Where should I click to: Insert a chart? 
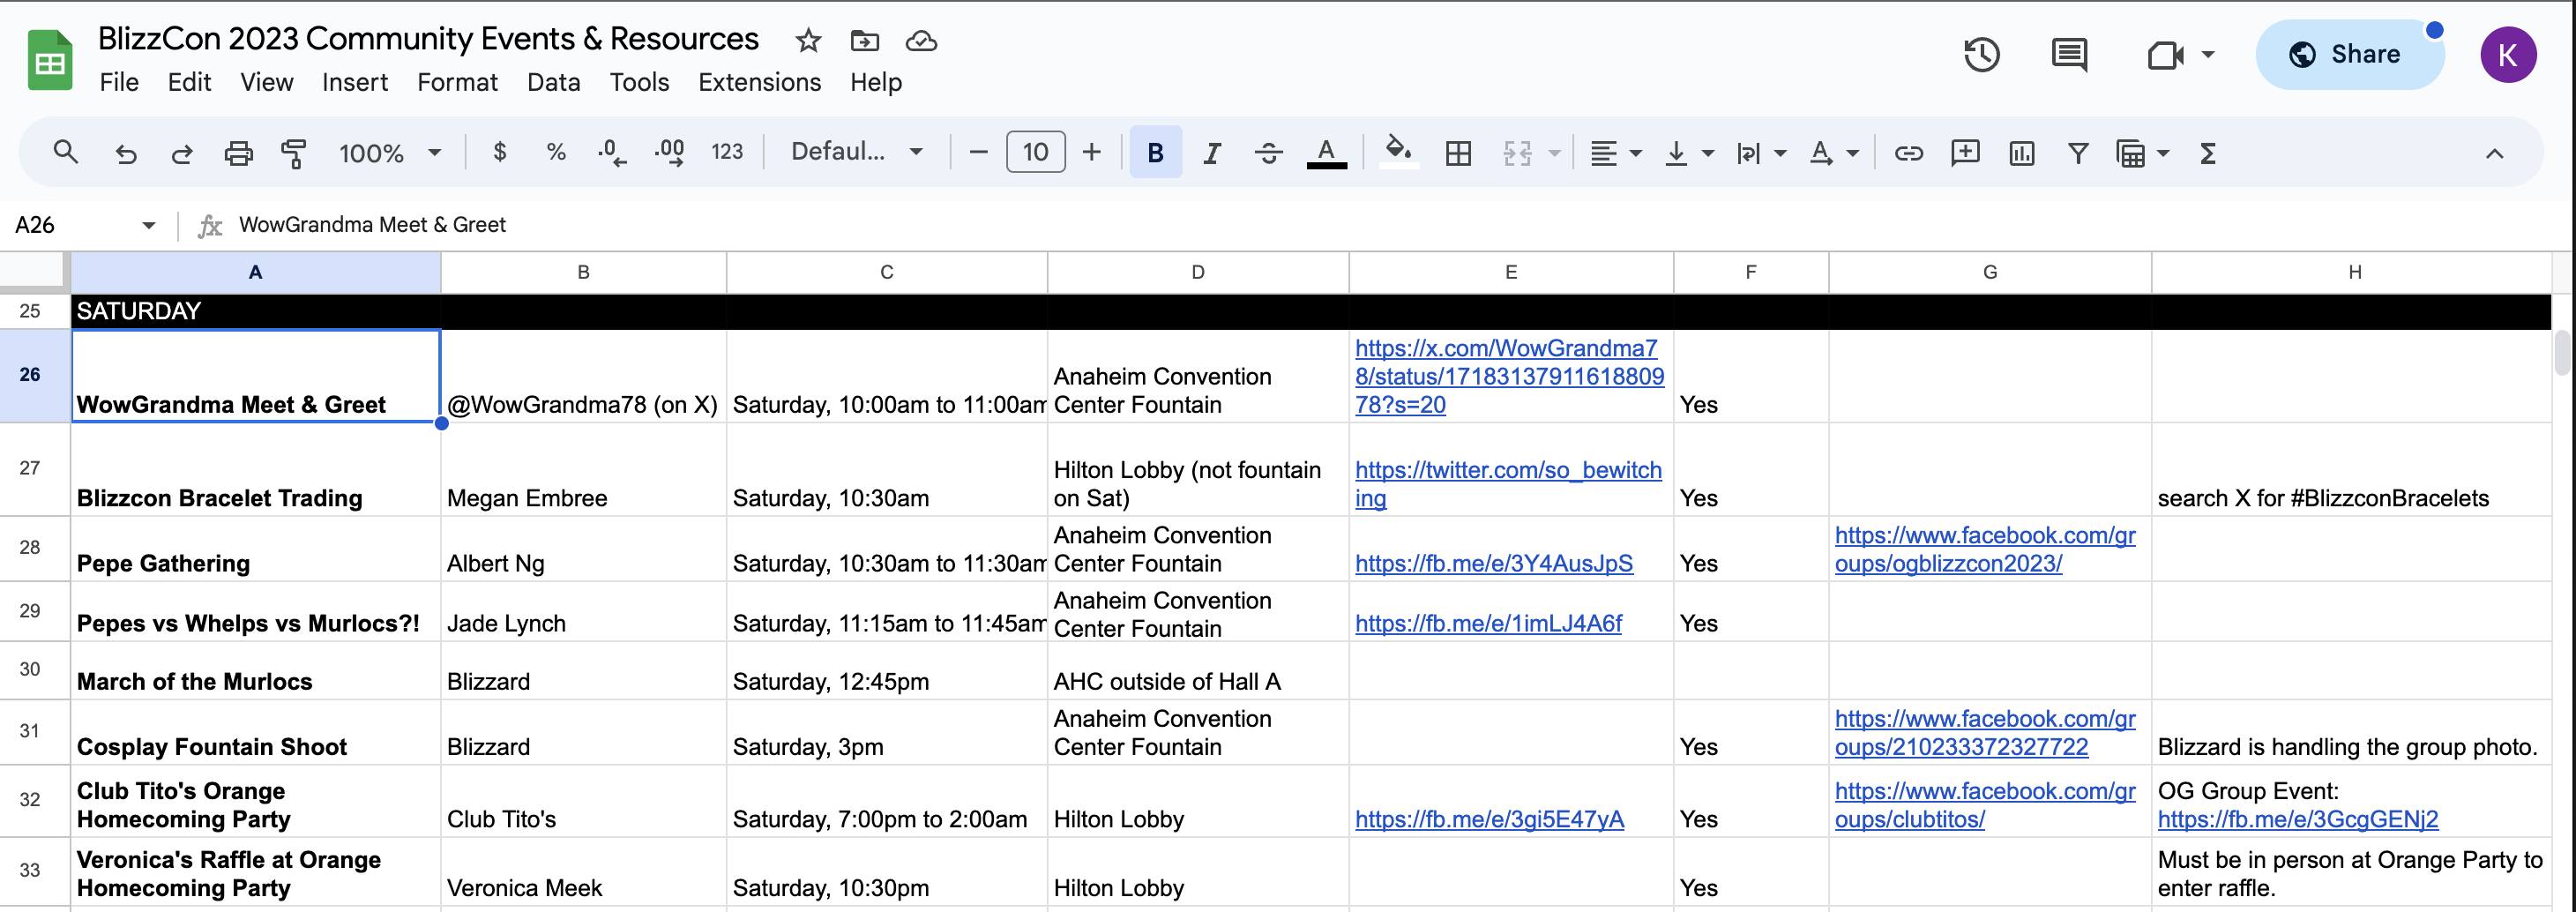(x=2022, y=153)
